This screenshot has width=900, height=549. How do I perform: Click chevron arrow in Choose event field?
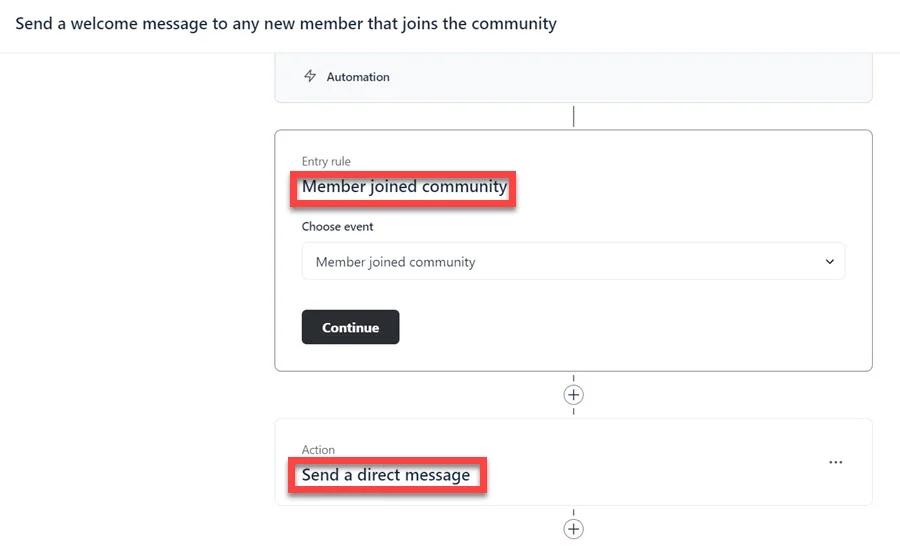[829, 262]
